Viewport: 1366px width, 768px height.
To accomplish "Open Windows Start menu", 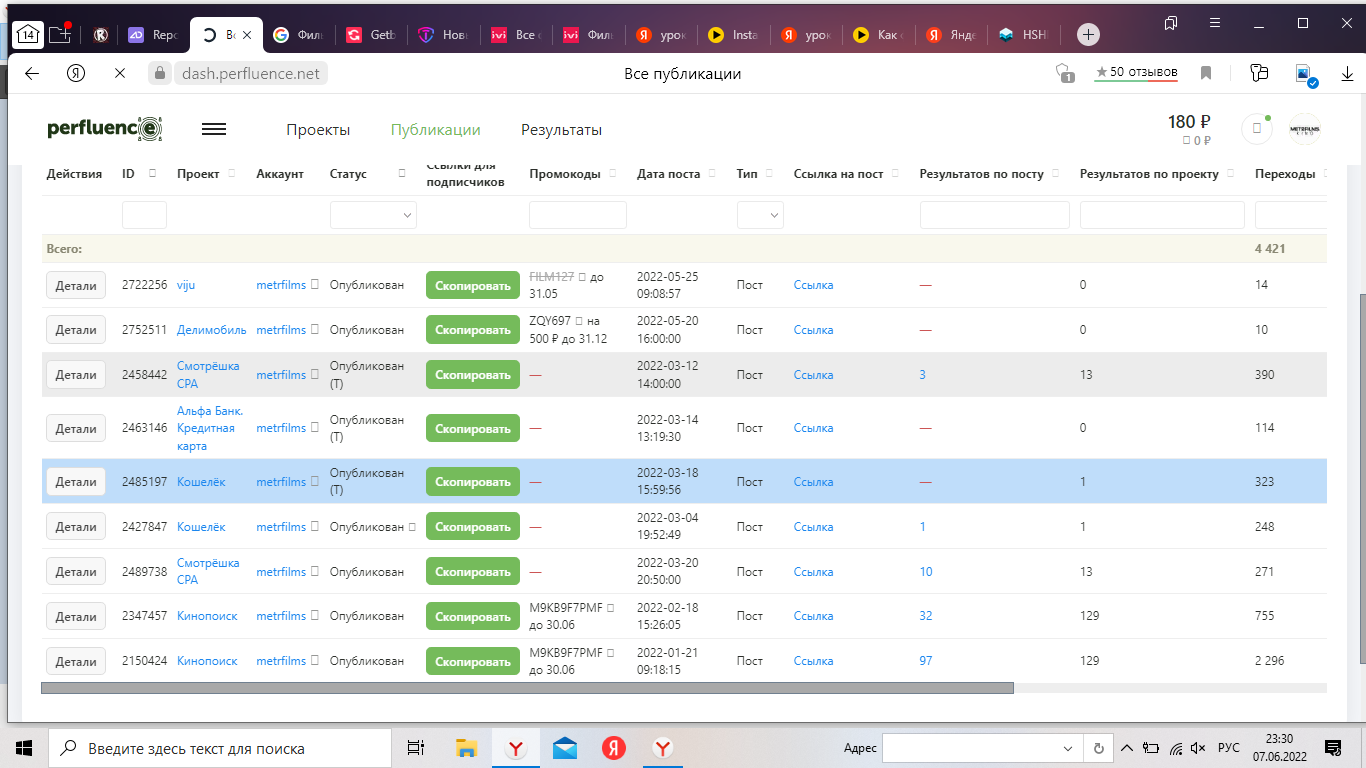I will click(24, 748).
